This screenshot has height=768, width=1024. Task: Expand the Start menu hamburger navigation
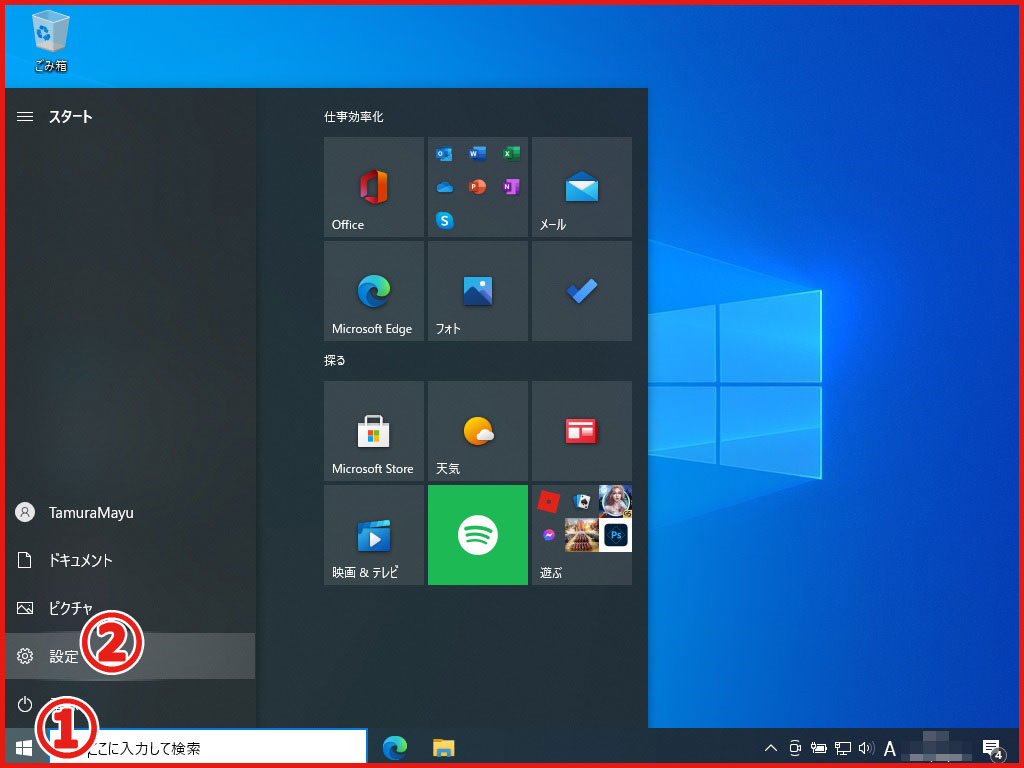pos(25,116)
